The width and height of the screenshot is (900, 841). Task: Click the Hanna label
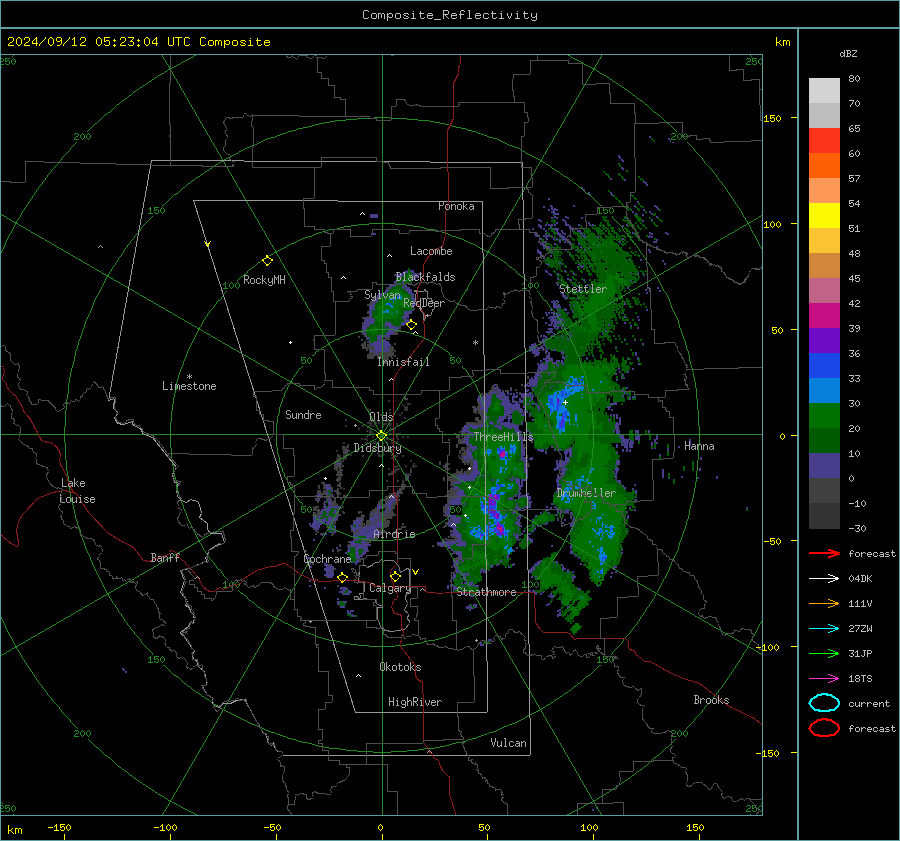tap(699, 446)
